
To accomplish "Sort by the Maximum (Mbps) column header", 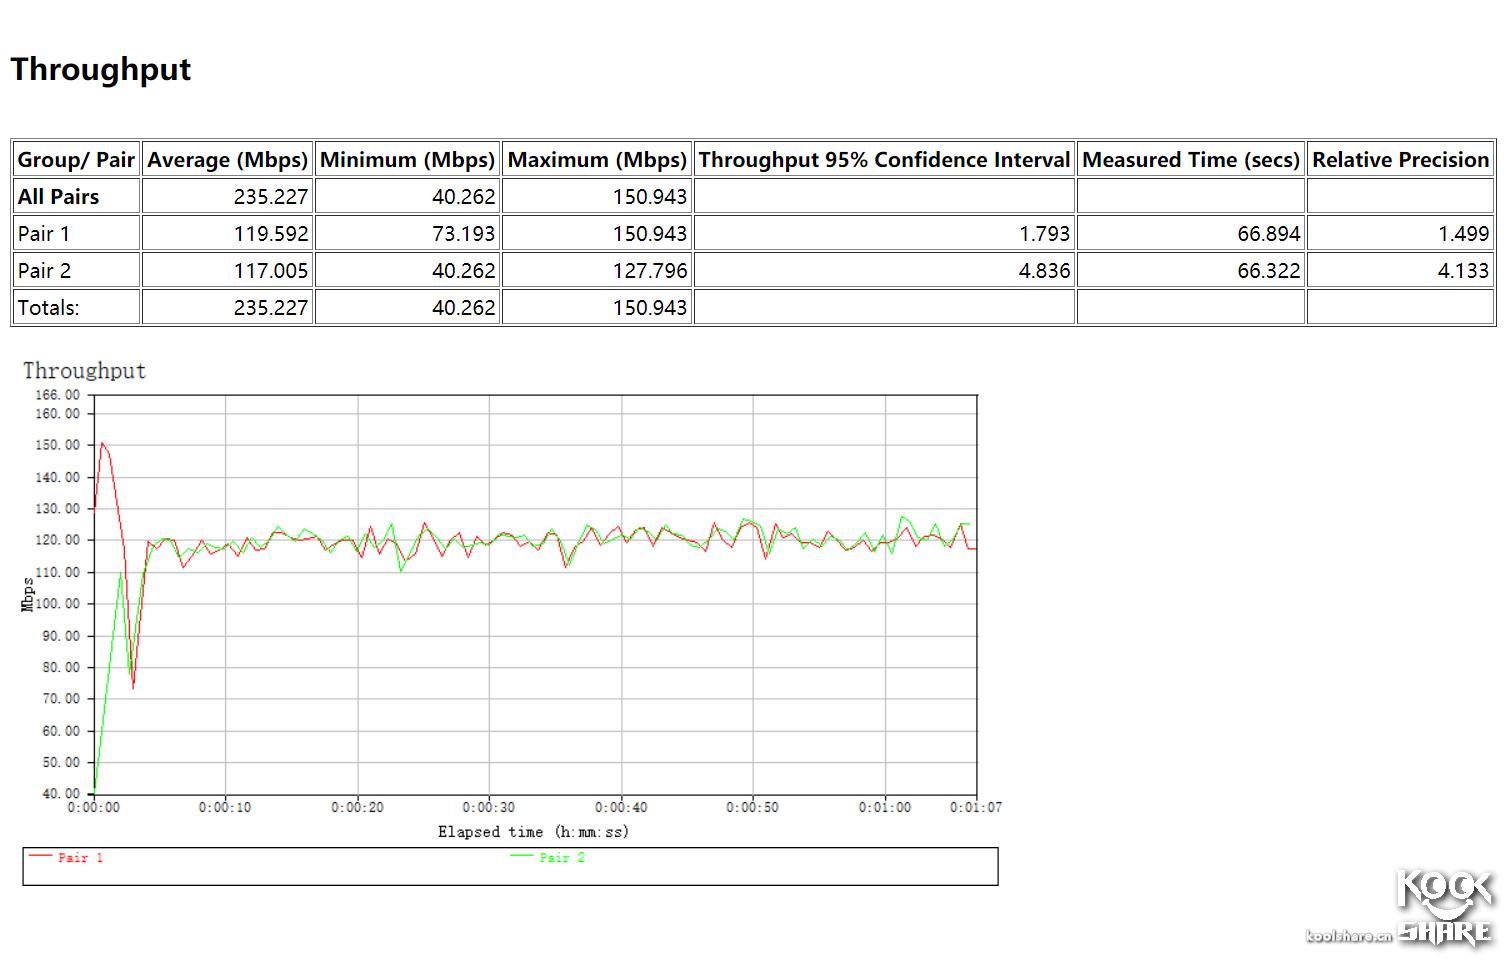I will [597, 159].
